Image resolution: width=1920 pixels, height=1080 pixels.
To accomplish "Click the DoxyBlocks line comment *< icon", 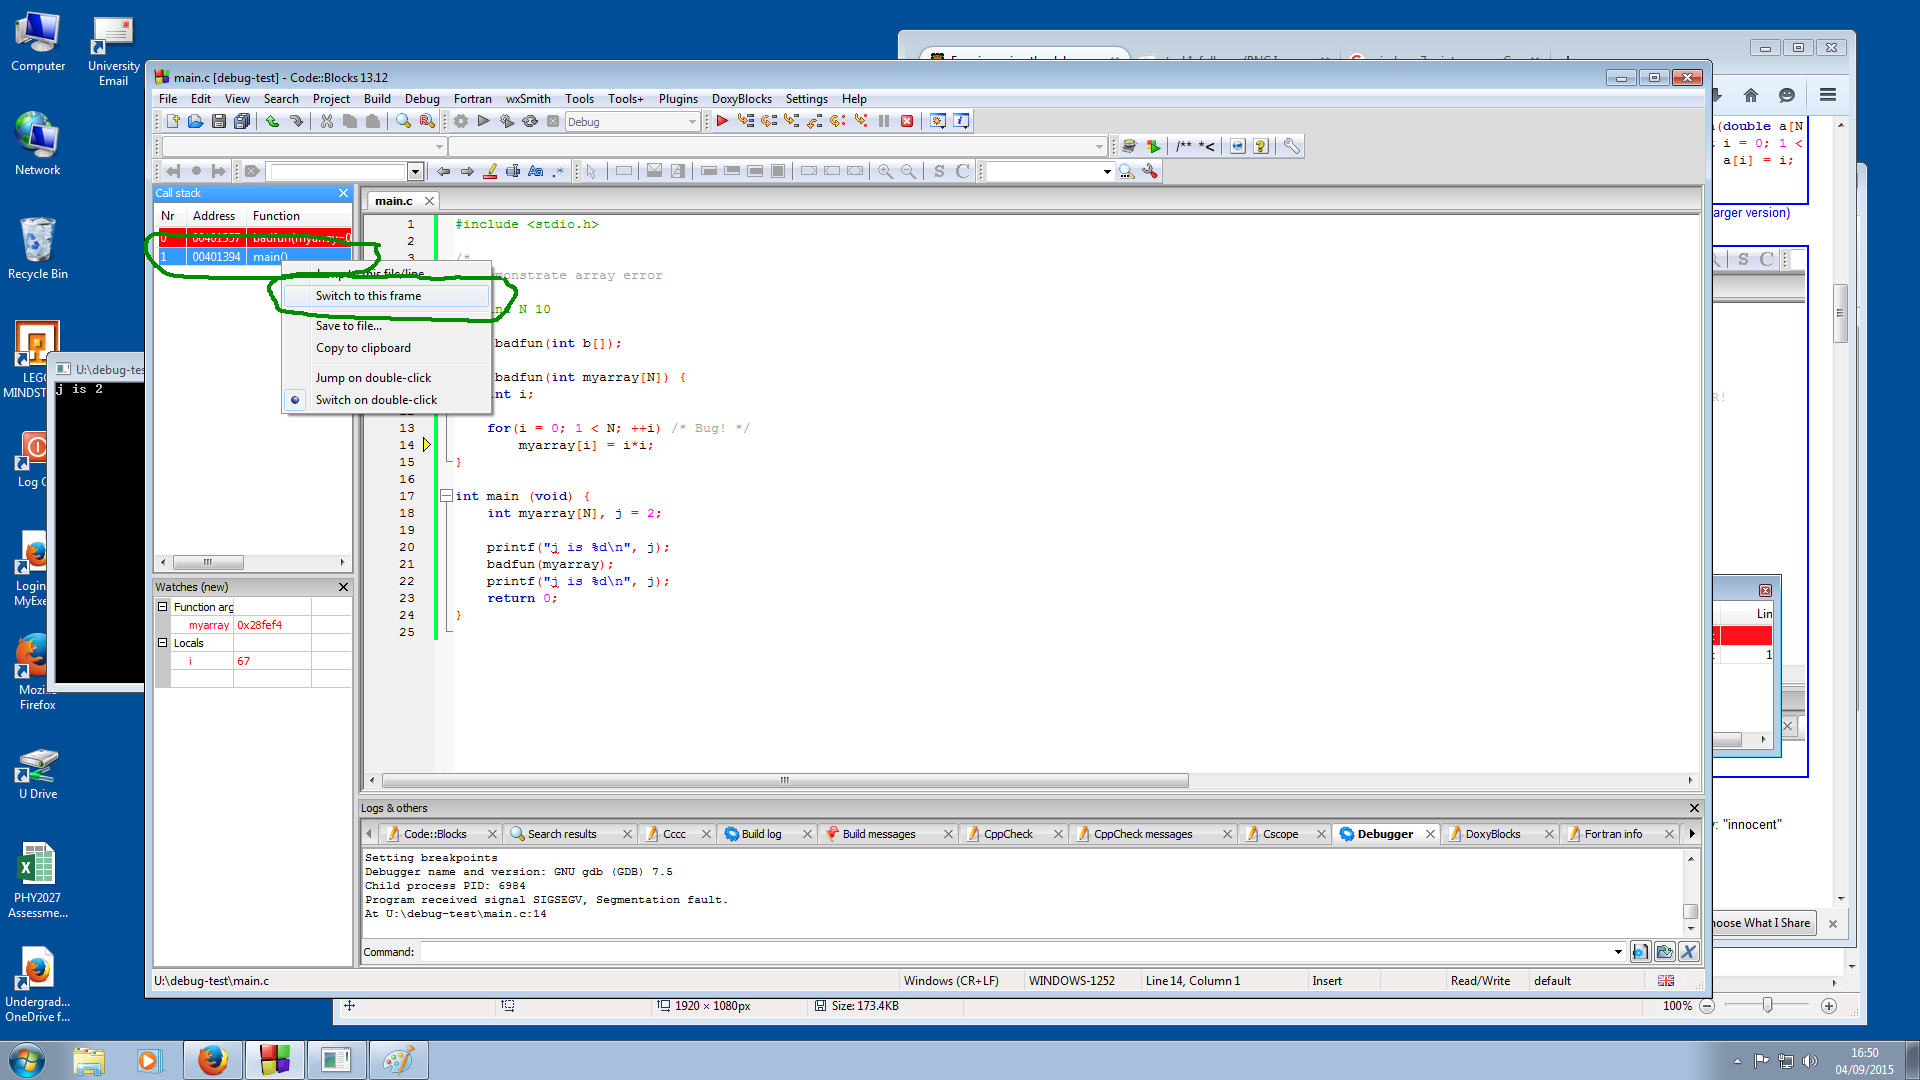I will click(1207, 146).
